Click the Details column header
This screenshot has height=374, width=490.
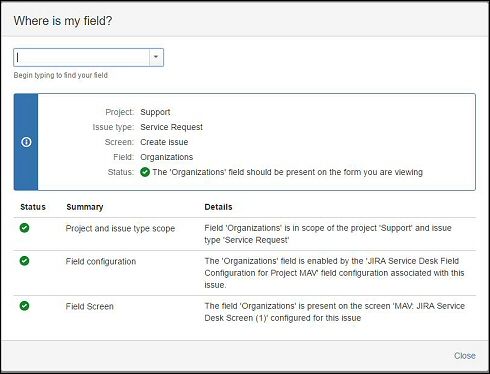(x=218, y=207)
